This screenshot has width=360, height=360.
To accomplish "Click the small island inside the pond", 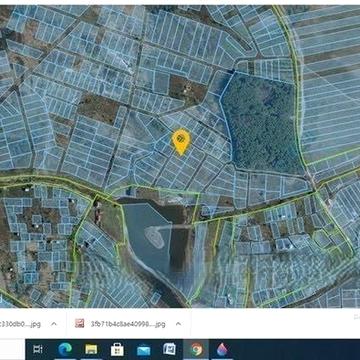I will pos(154,237).
